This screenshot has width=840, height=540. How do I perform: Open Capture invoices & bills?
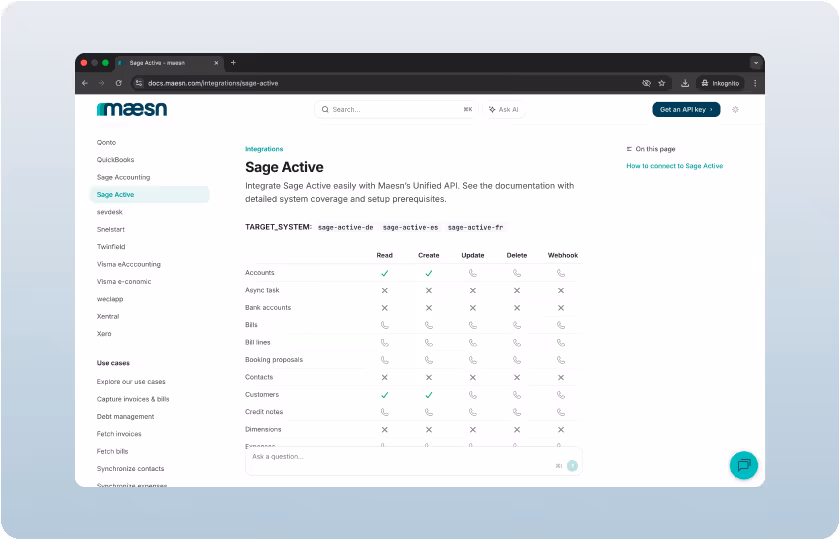[x=133, y=399]
